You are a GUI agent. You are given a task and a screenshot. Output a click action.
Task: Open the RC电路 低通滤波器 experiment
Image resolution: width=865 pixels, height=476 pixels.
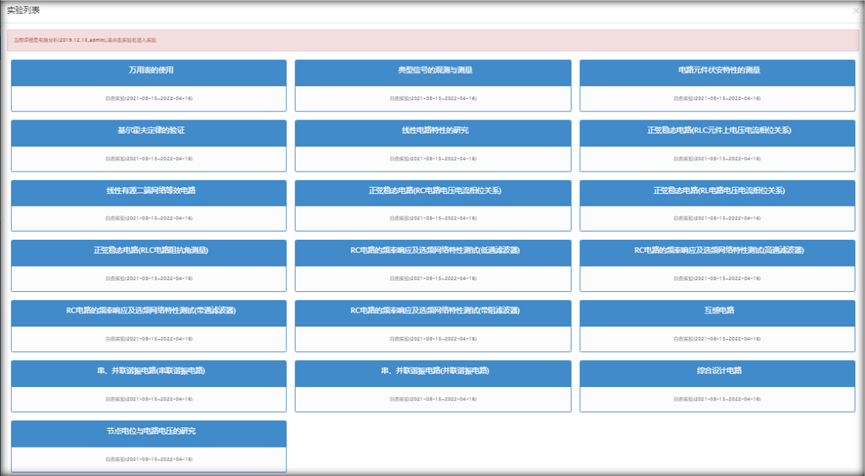coord(433,250)
